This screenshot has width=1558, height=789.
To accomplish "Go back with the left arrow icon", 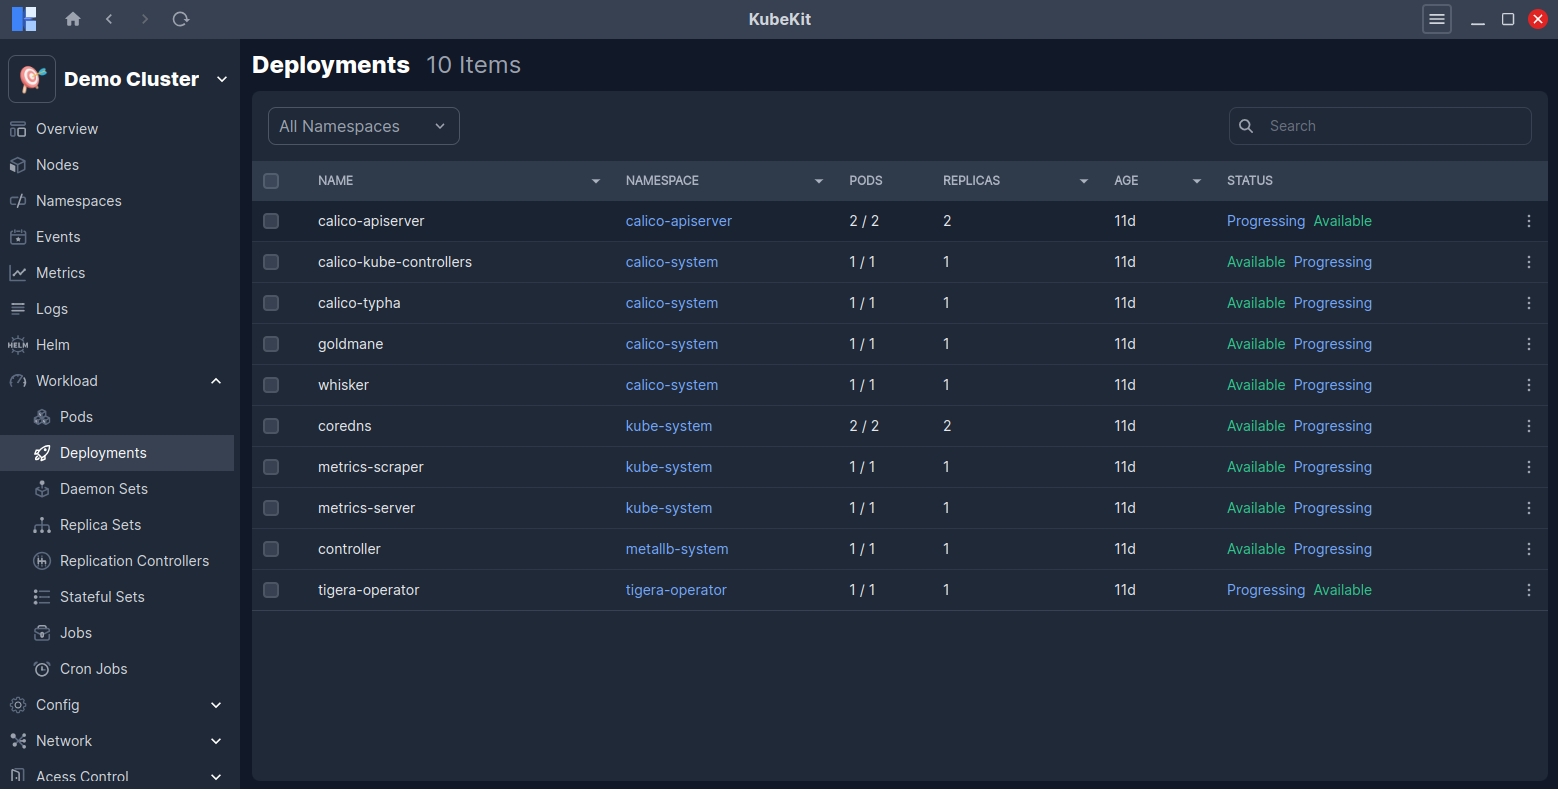I will click(x=109, y=19).
